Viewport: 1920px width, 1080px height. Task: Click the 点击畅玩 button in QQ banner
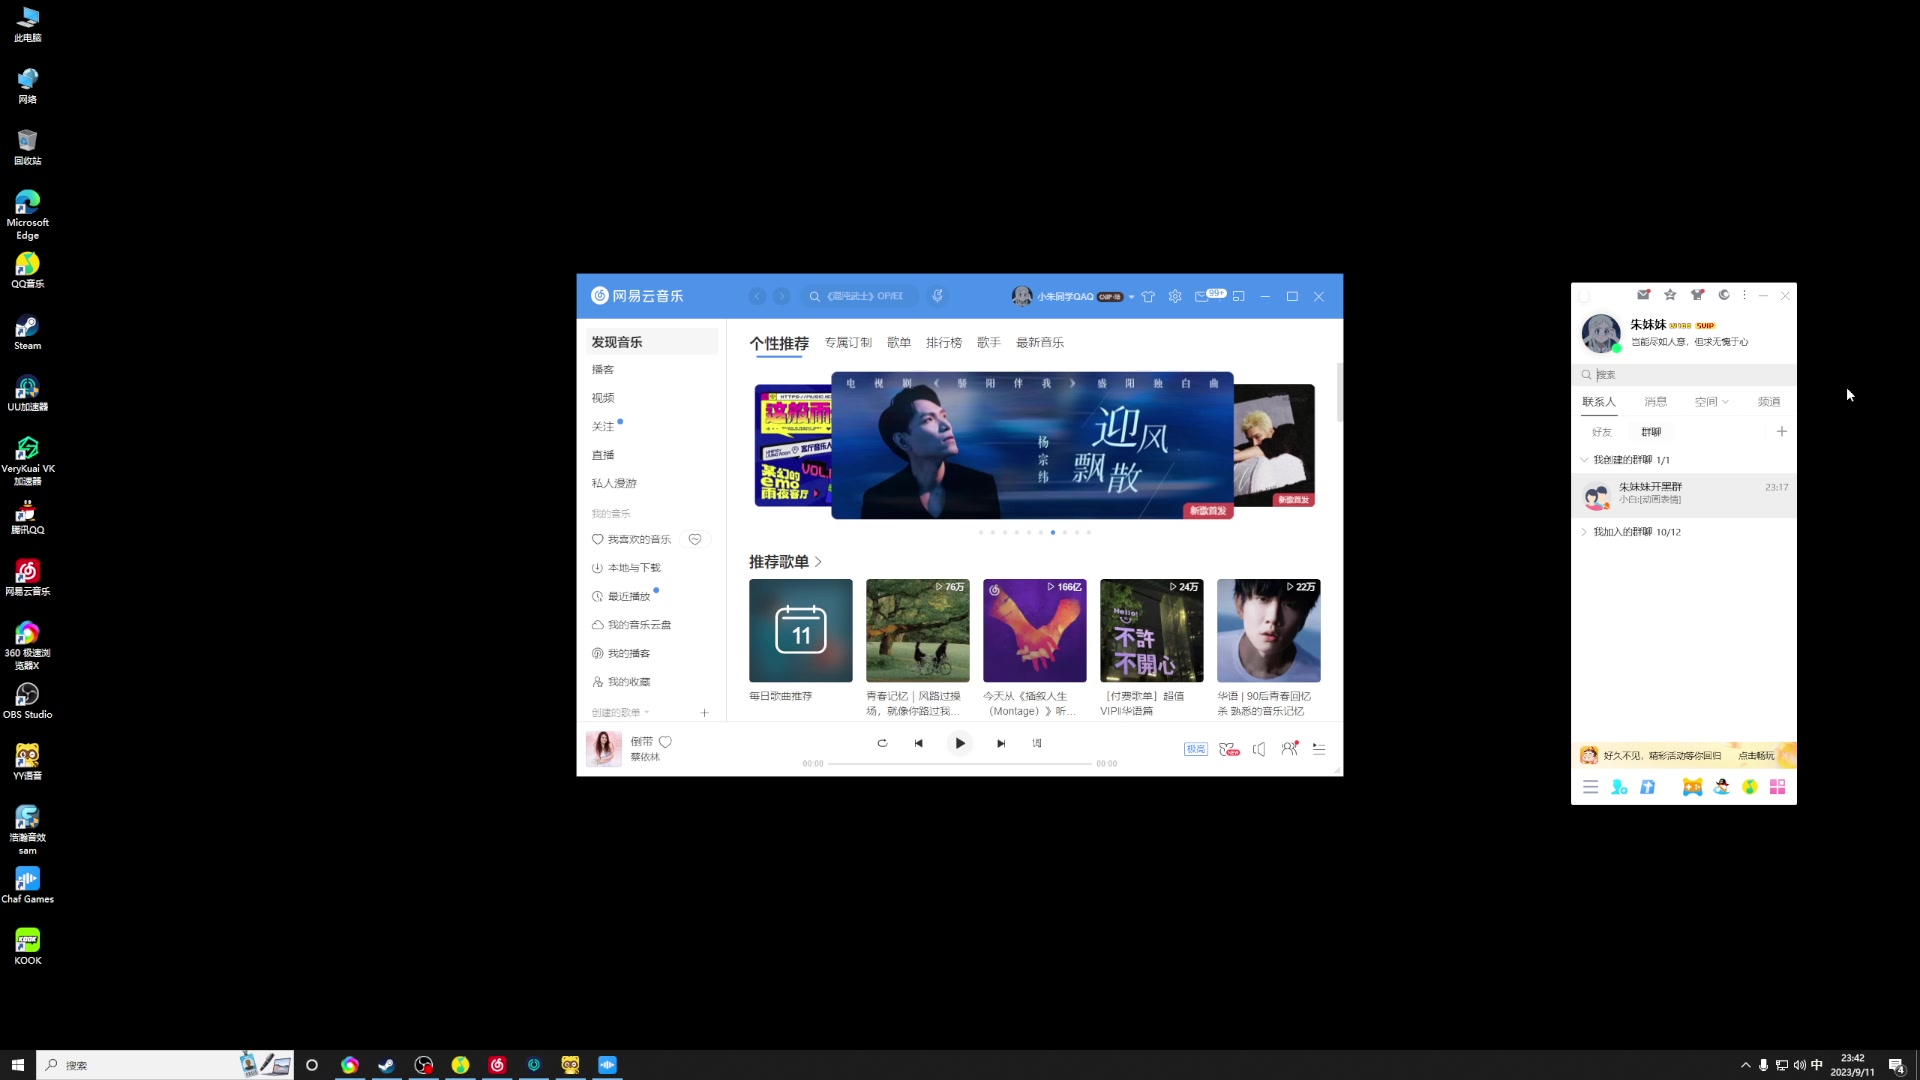pos(1756,756)
